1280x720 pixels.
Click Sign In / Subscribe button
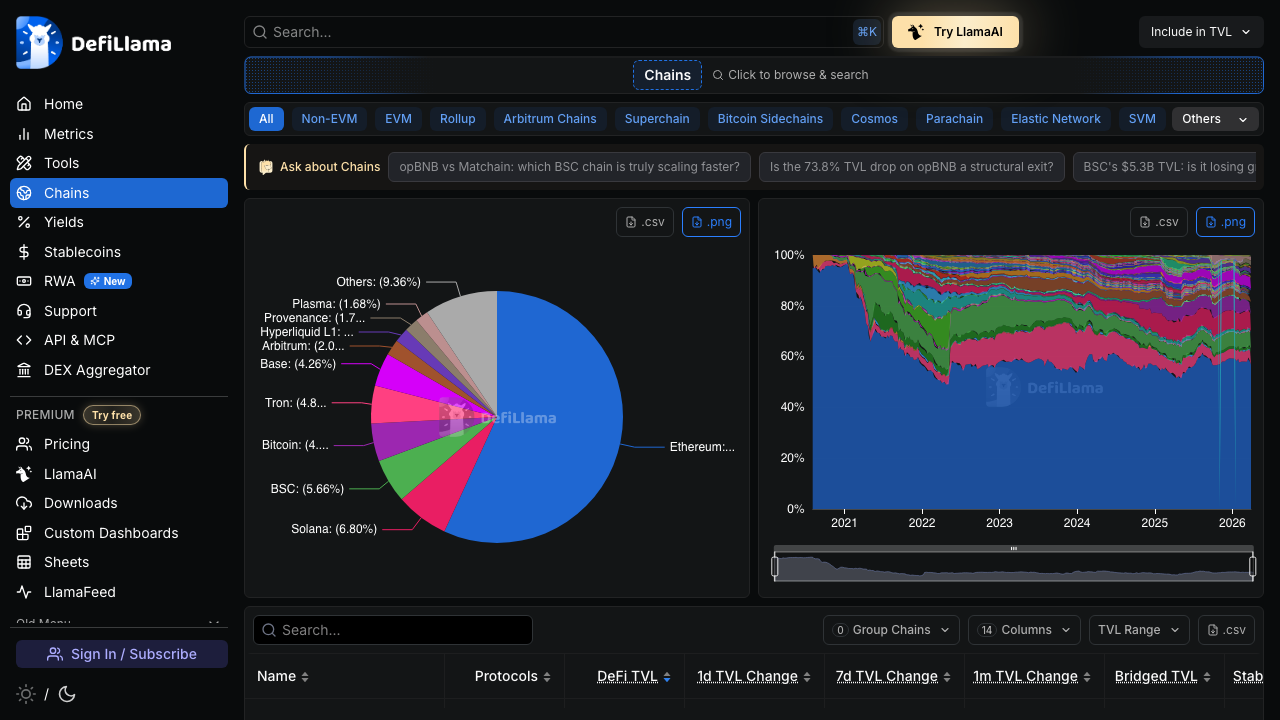click(x=122, y=654)
